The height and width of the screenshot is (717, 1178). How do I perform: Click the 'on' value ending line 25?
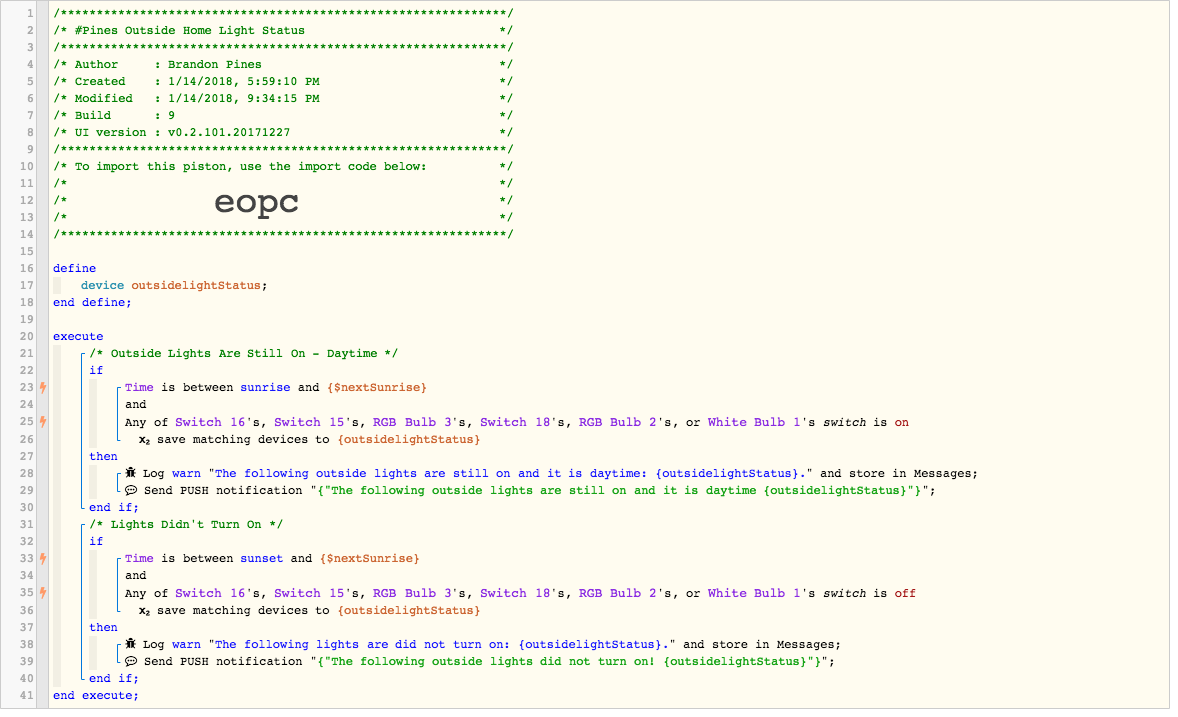click(x=902, y=422)
